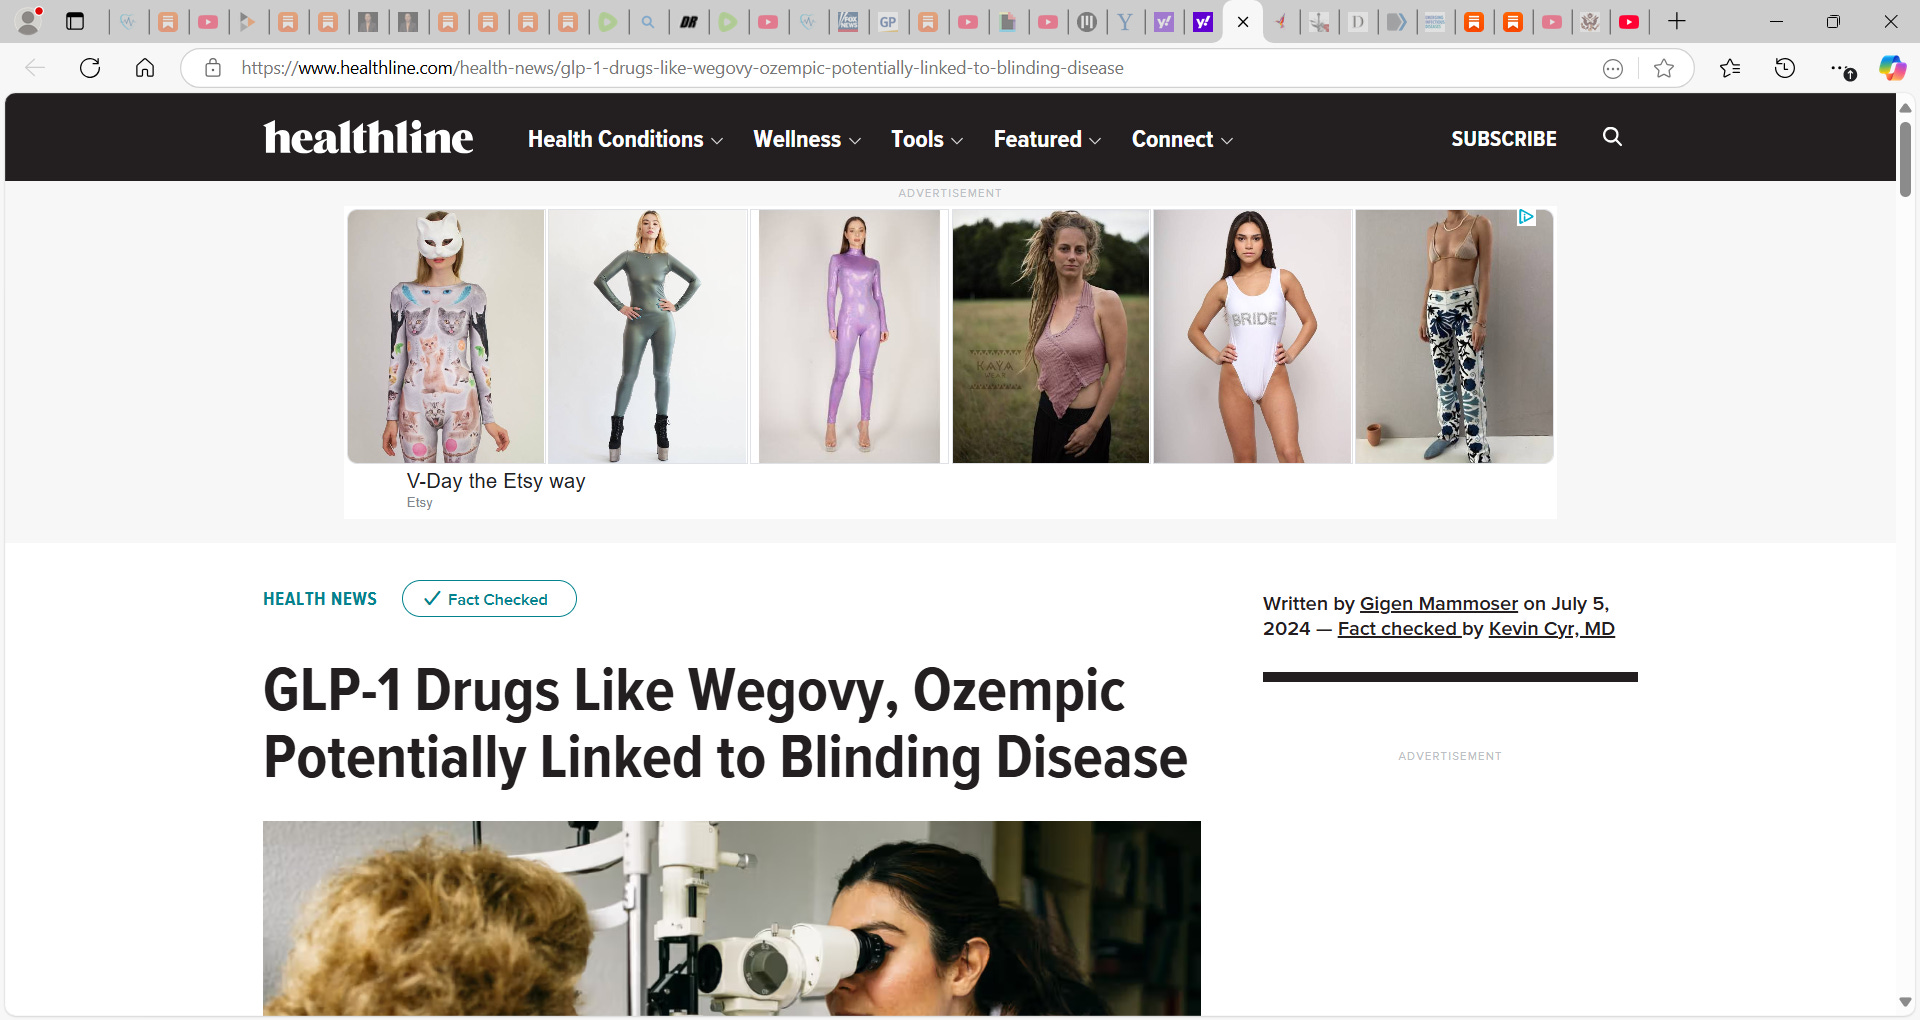This screenshot has height=1020, width=1920.
Task: Expand the Health Conditions menu
Action: click(x=625, y=139)
